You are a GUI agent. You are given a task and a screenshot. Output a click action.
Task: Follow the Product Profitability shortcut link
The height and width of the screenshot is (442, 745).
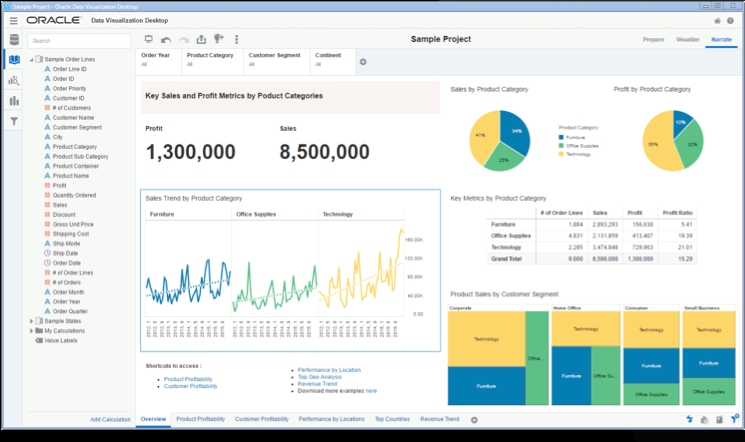(x=188, y=379)
